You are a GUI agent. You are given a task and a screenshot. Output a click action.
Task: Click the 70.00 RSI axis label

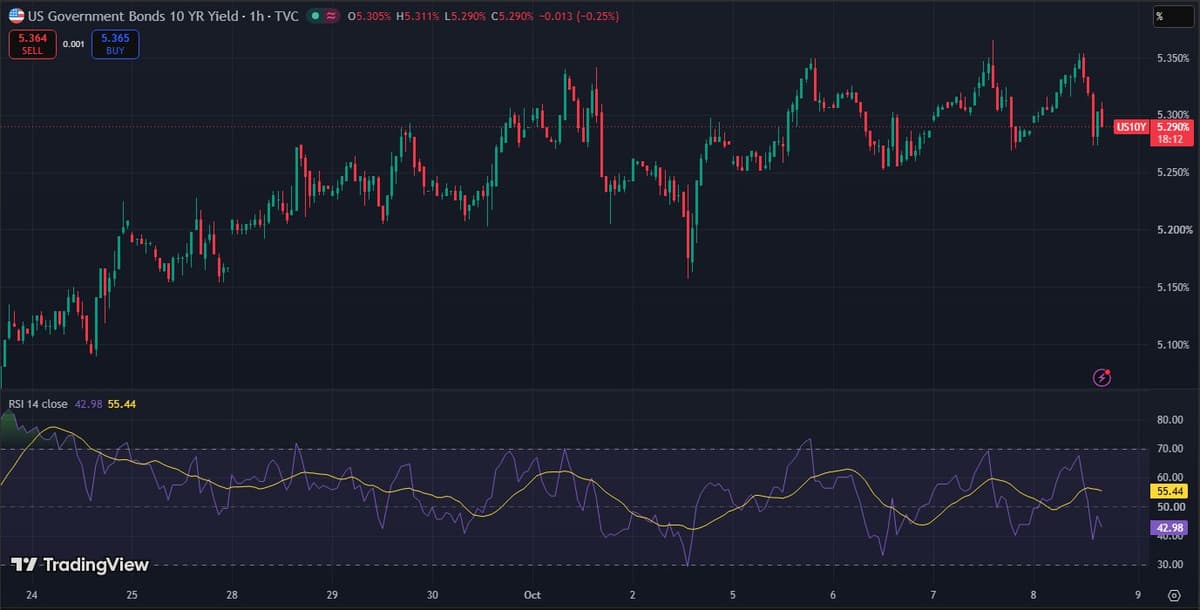(x=1170, y=449)
